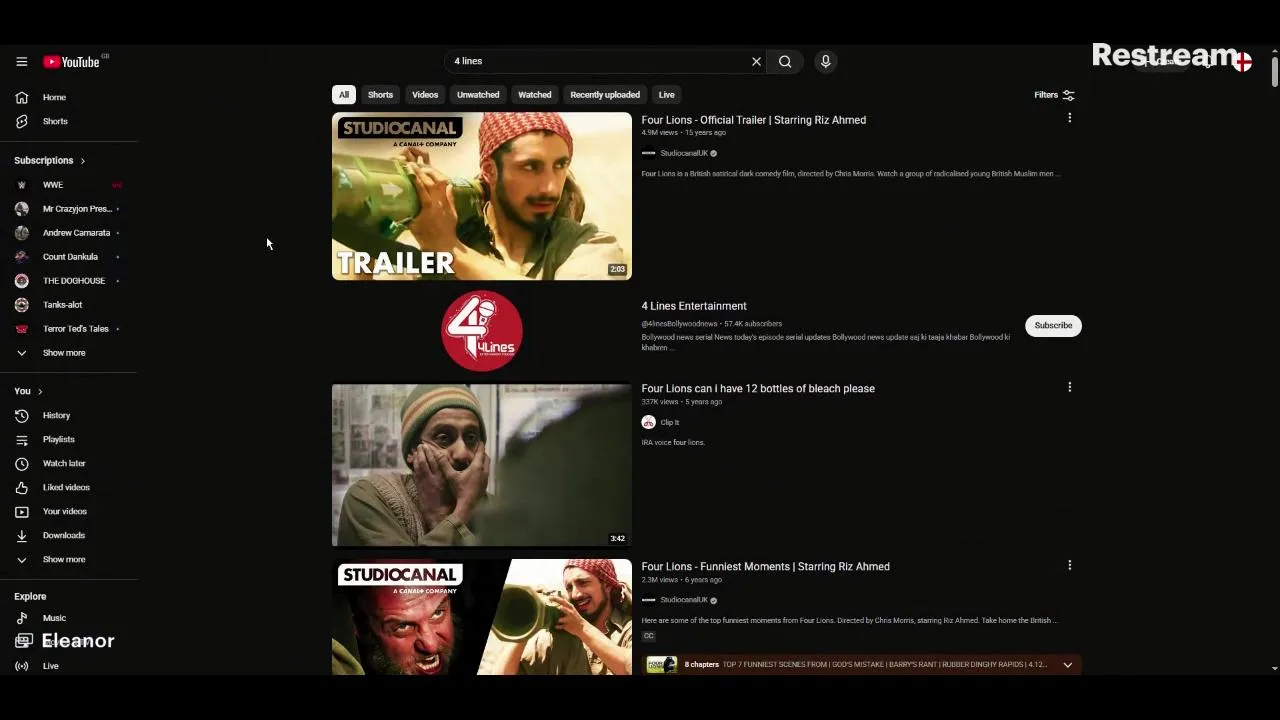Open 'can i have 12 bottles of bleach' title
Screen dimensions: 1280x720
(758, 388)
